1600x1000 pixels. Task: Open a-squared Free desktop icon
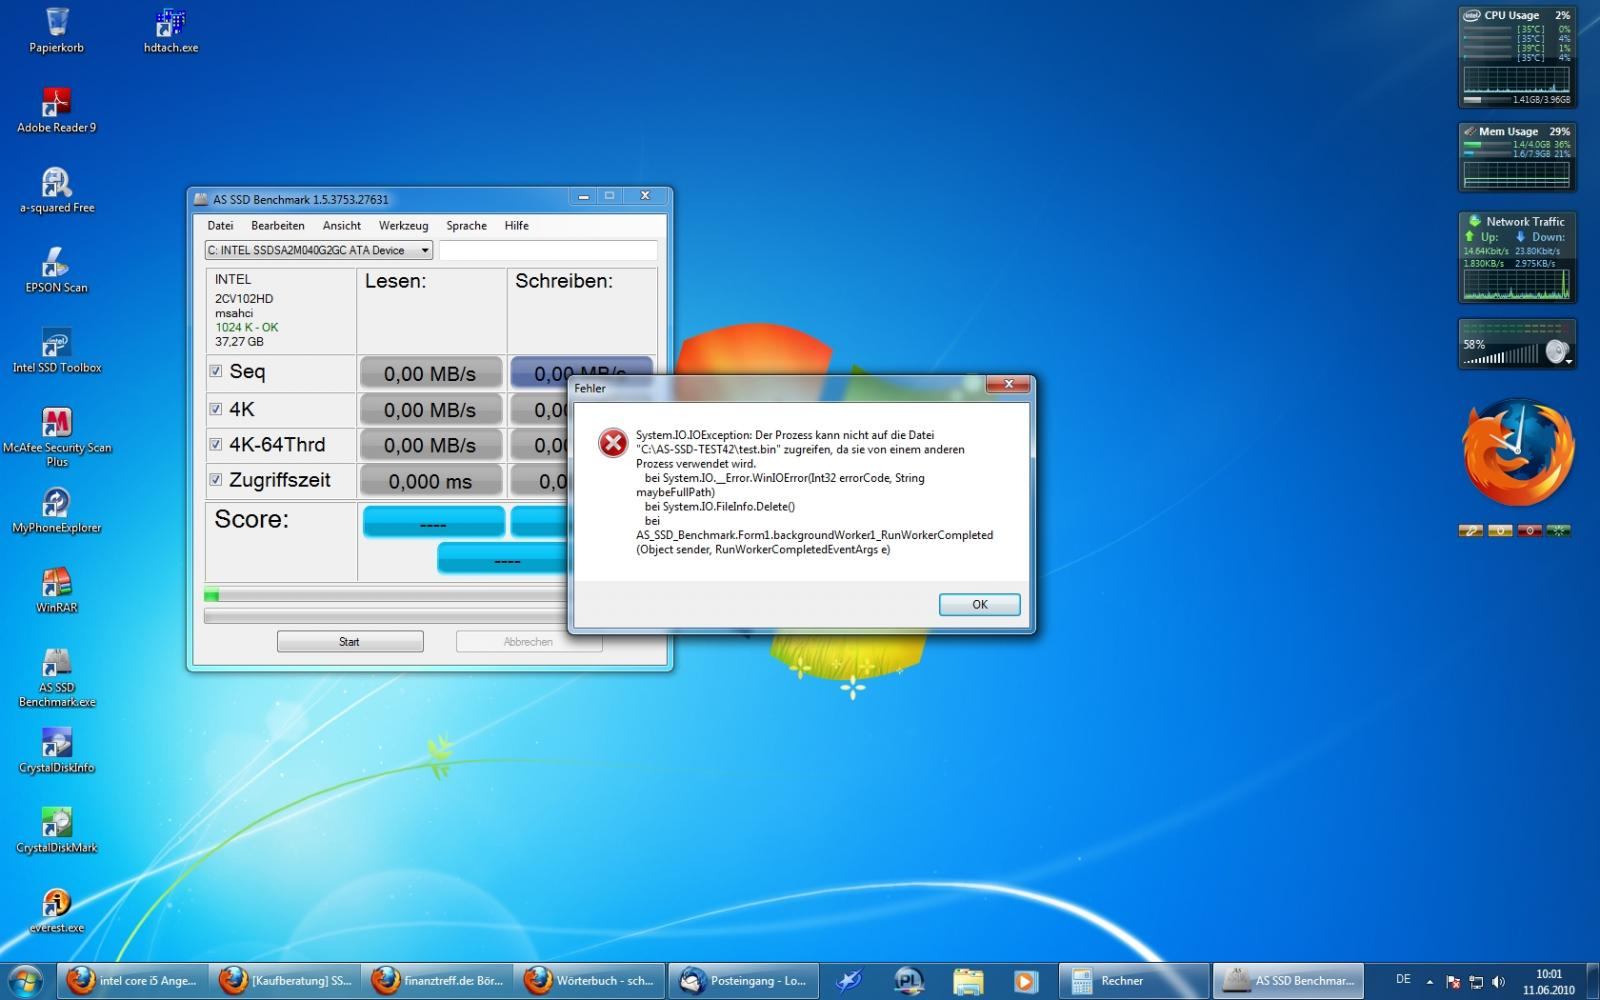tap(57, 190)
